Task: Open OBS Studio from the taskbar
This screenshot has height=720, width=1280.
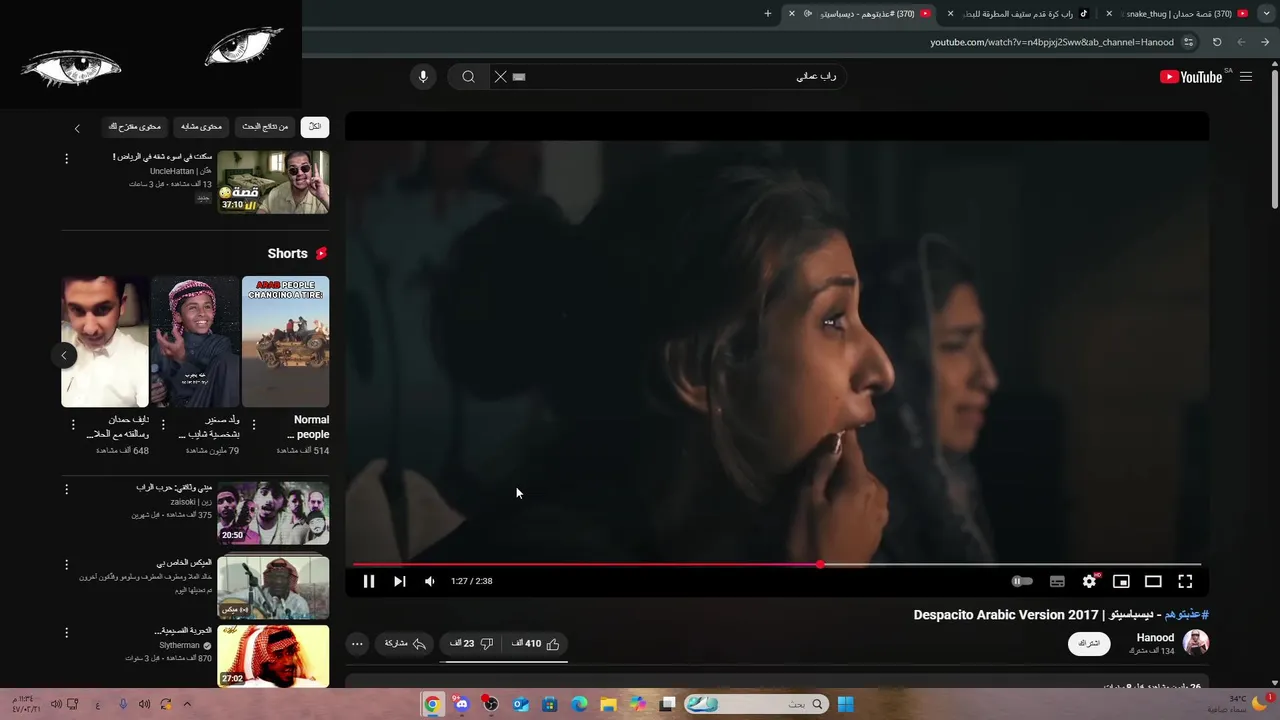Action: point(490,704)
